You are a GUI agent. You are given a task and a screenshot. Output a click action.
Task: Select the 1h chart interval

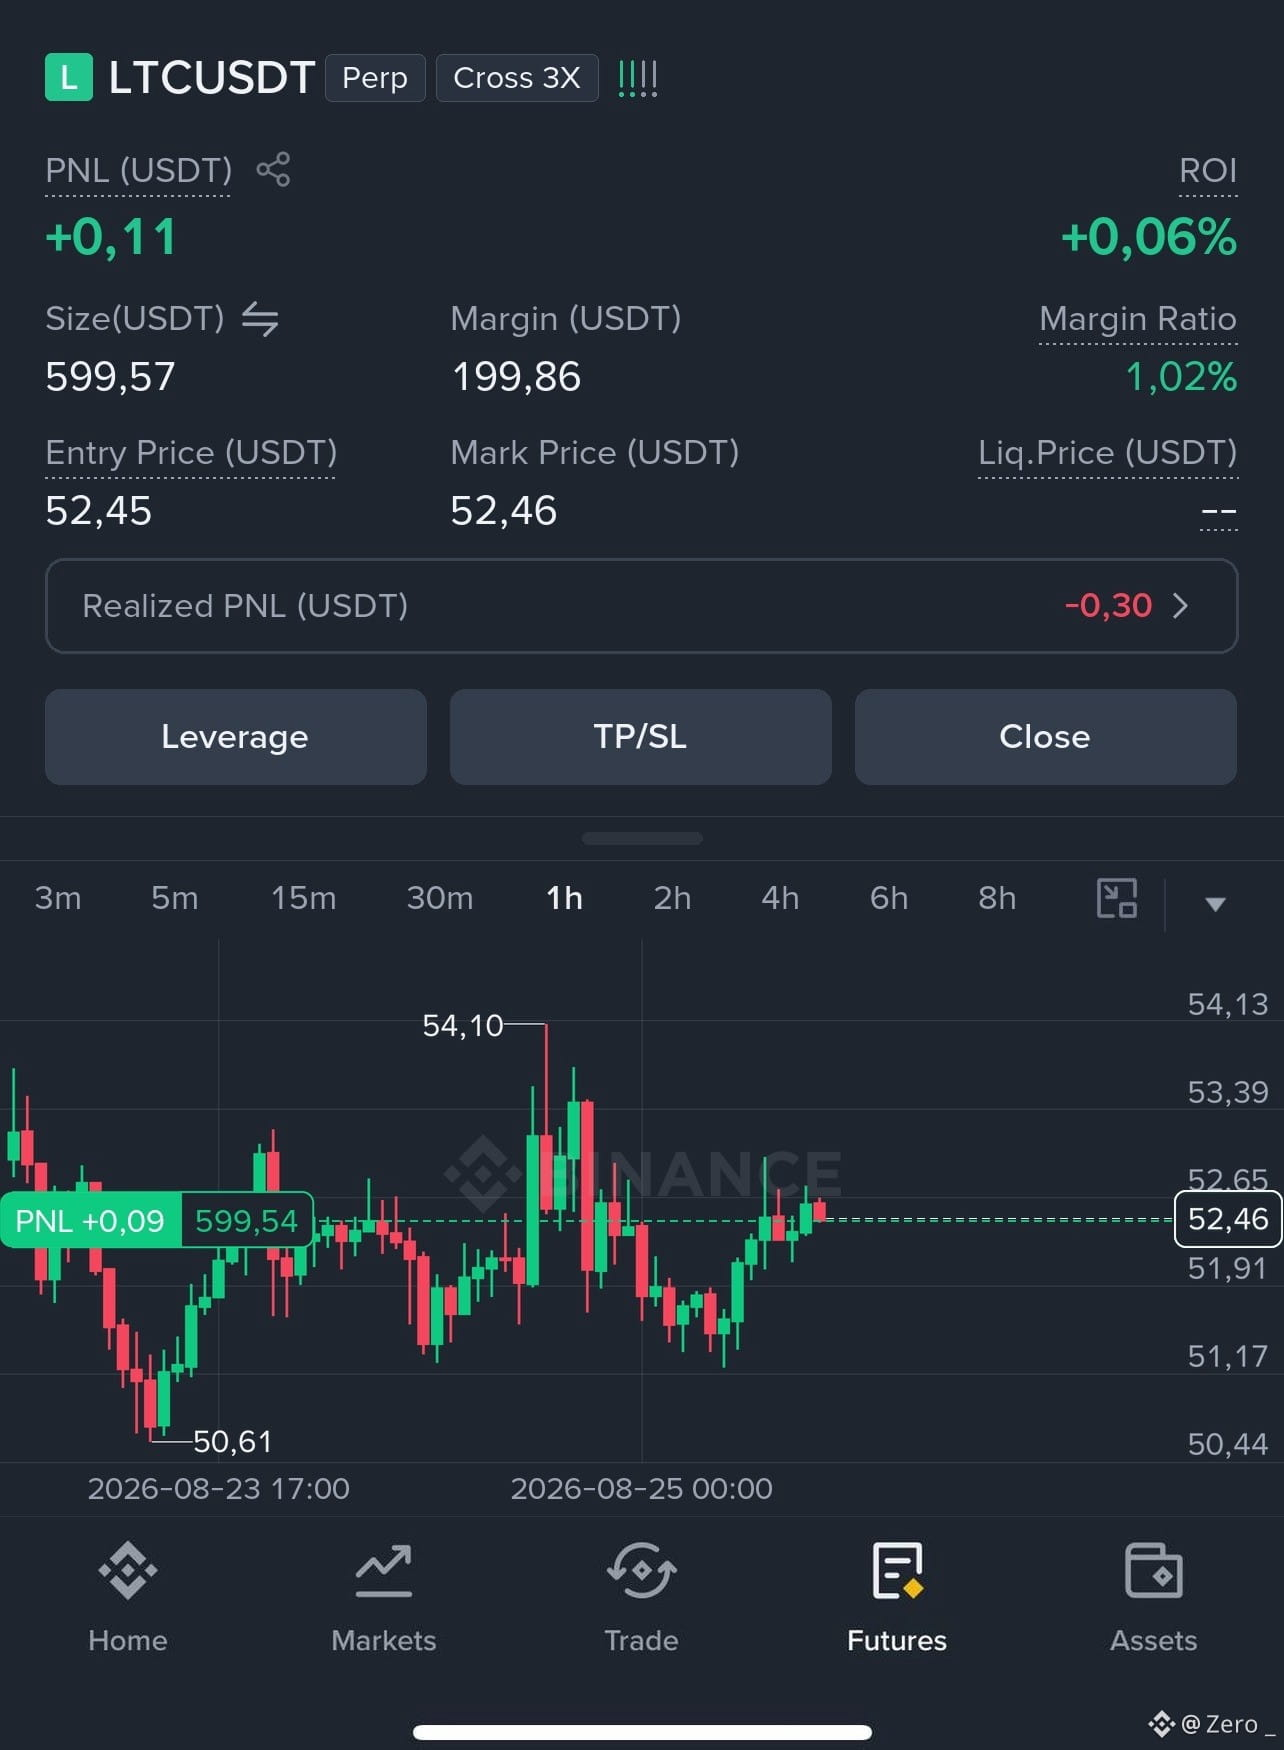565,898
